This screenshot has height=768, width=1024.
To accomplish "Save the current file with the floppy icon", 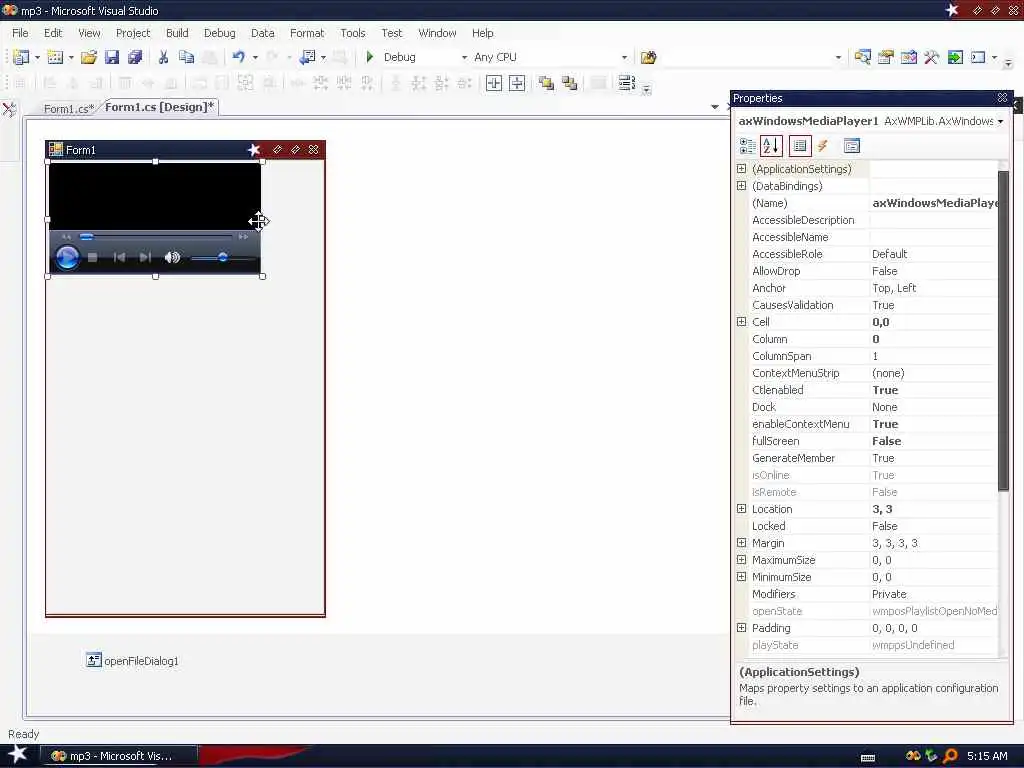I will click(x=112, y=57).
